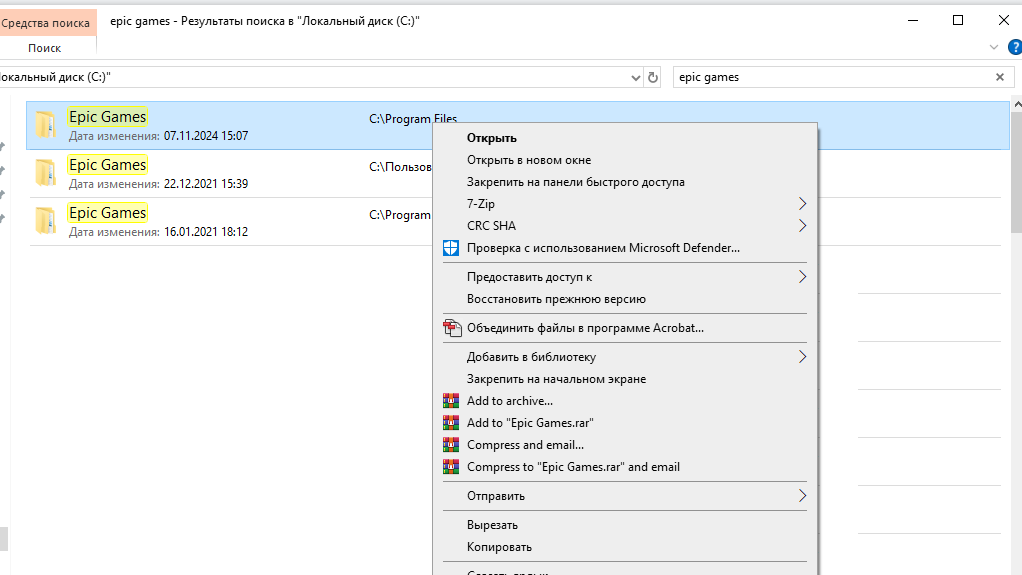
Task: Open the address bar history dropdown
Action: click(635, 78)
